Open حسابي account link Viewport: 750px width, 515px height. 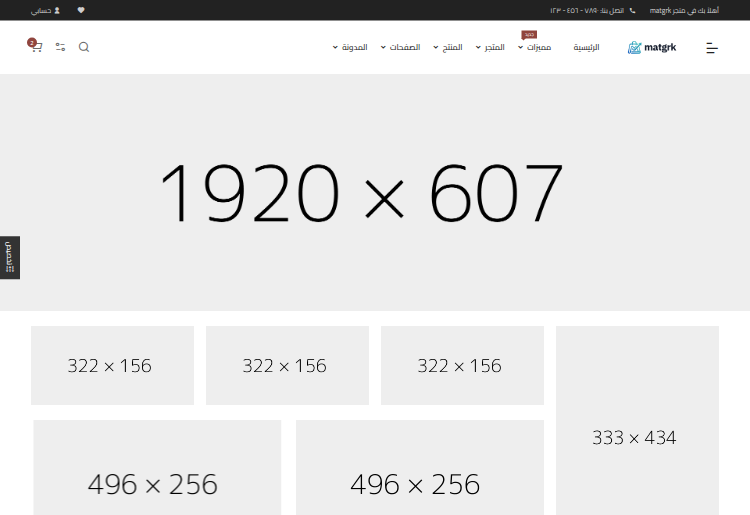pyautogui.click(x=45, y=11)
